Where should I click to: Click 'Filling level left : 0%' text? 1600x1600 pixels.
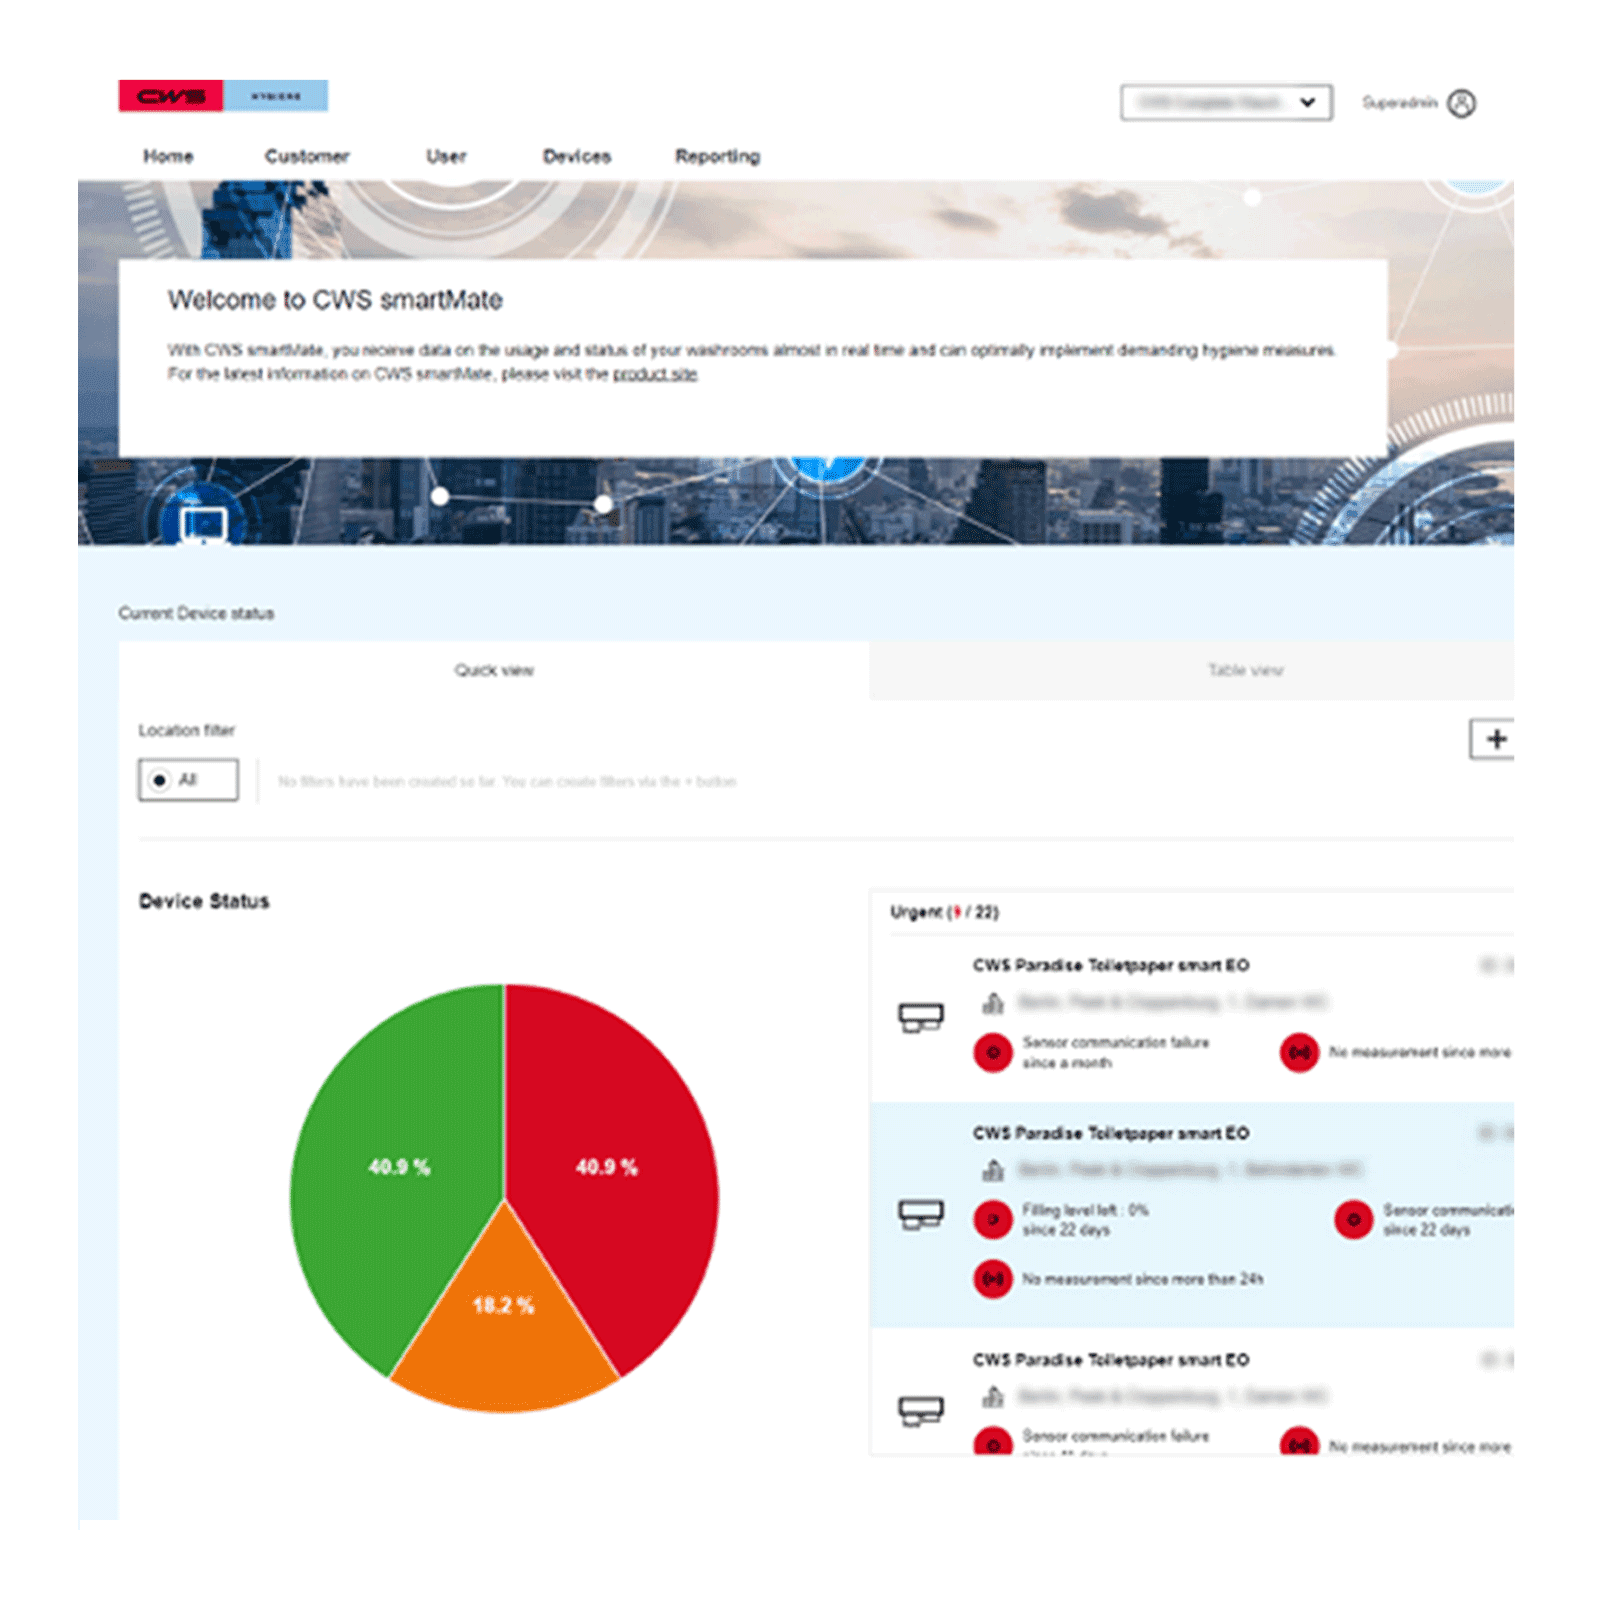point(1085,1210)
